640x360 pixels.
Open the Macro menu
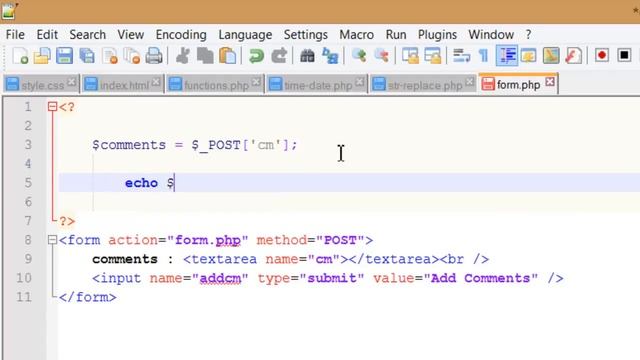[356, 35]
